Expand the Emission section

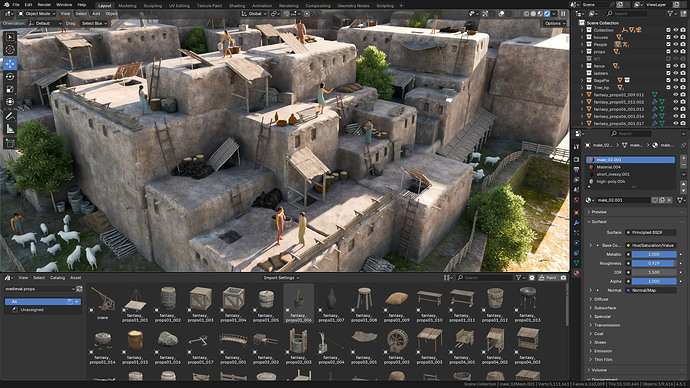pos(603,351)
